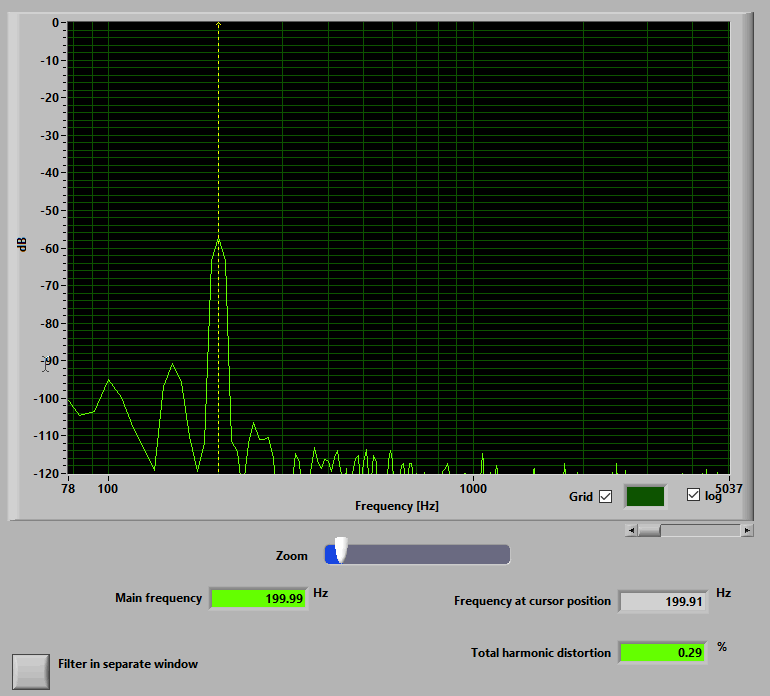This screenshot has width=770, height=696.
Task: Toggle the log scale checkbox
Action: [693, 495]
